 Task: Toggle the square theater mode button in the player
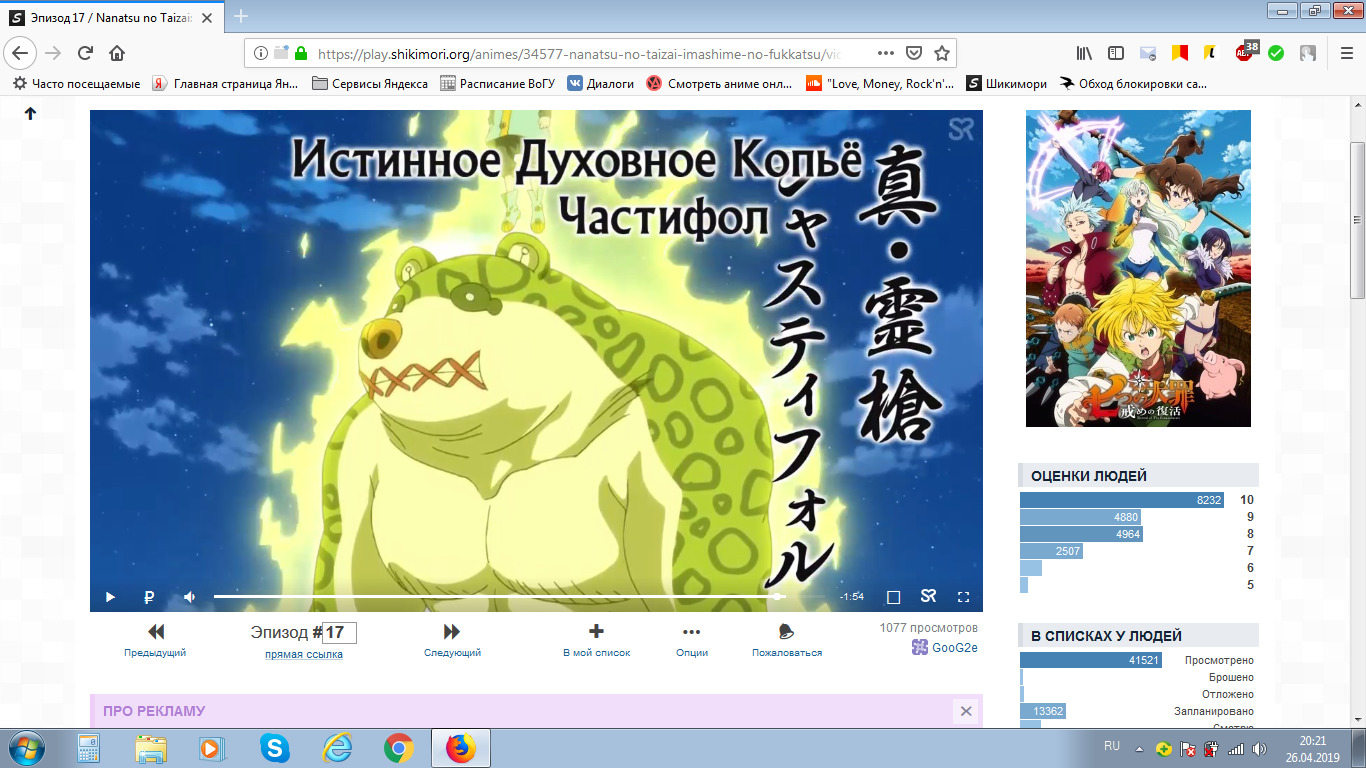click(x=894, y=597)
